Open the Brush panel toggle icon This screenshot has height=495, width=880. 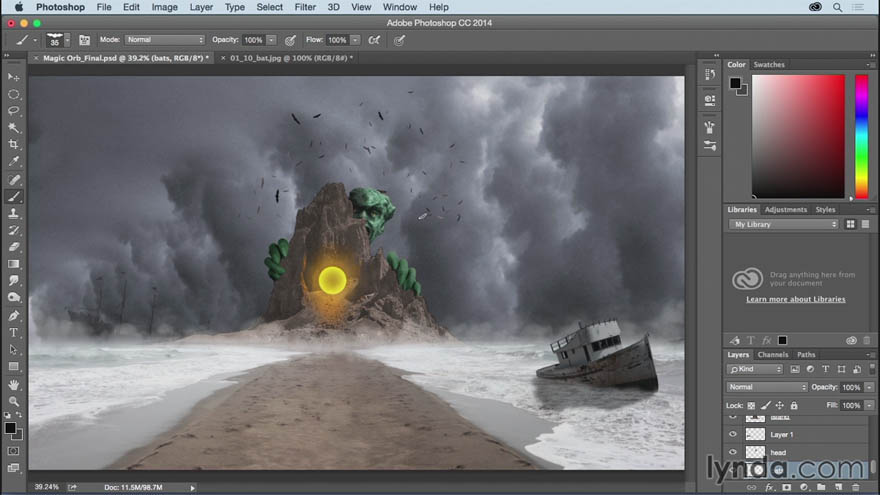(x=84, y=40)
